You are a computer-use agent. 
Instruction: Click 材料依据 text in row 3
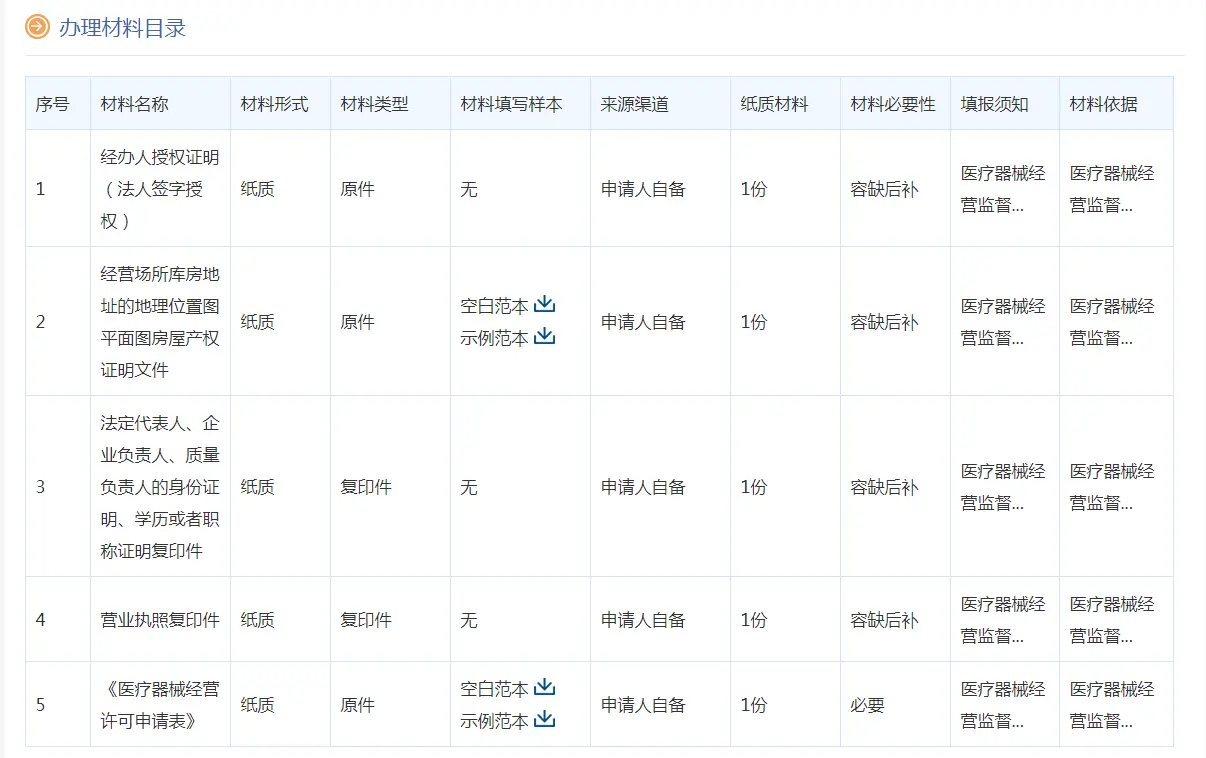pos(1112,487)
